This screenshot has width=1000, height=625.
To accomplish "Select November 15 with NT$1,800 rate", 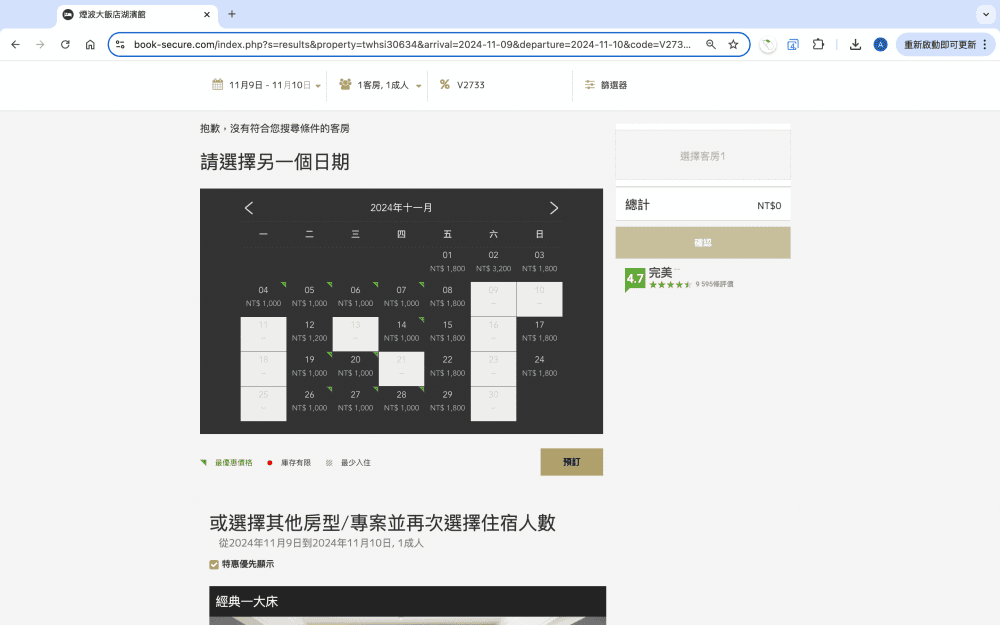I will pyautogui.click(x=447, y=331).
